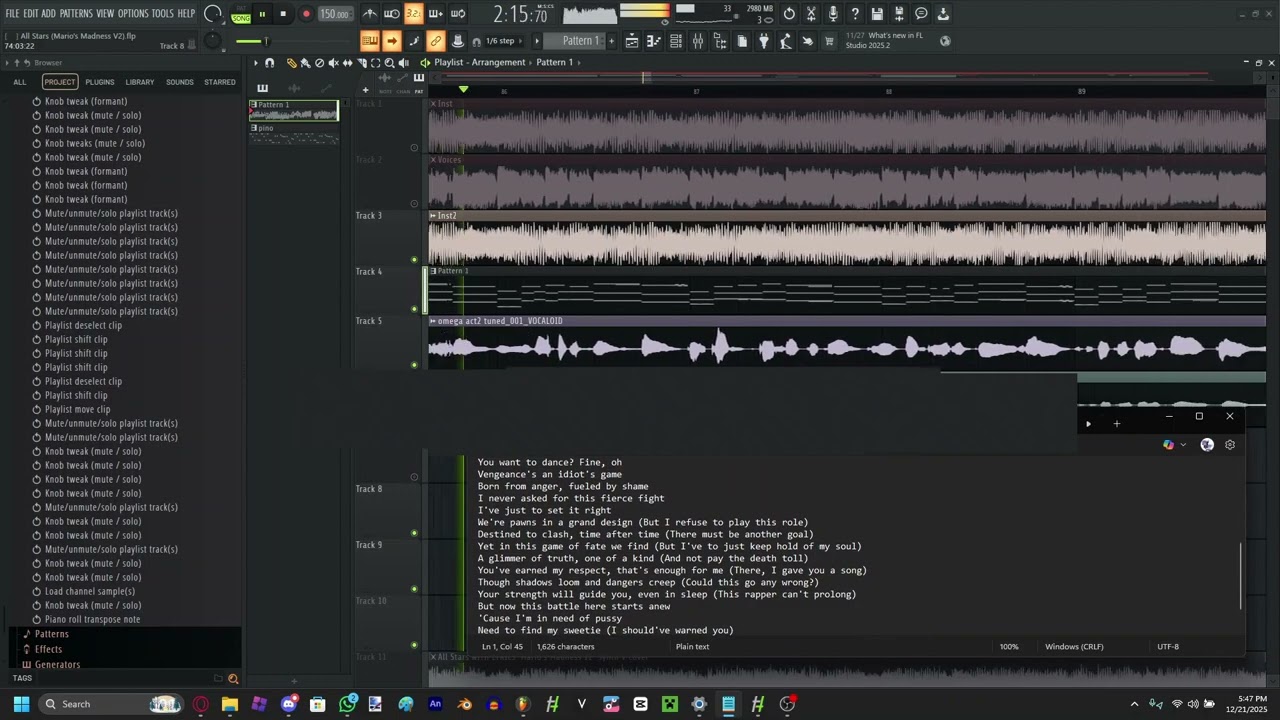Open the Mixer view icon
This screenshot has width=1280, height=720.
tap(698, 41)
